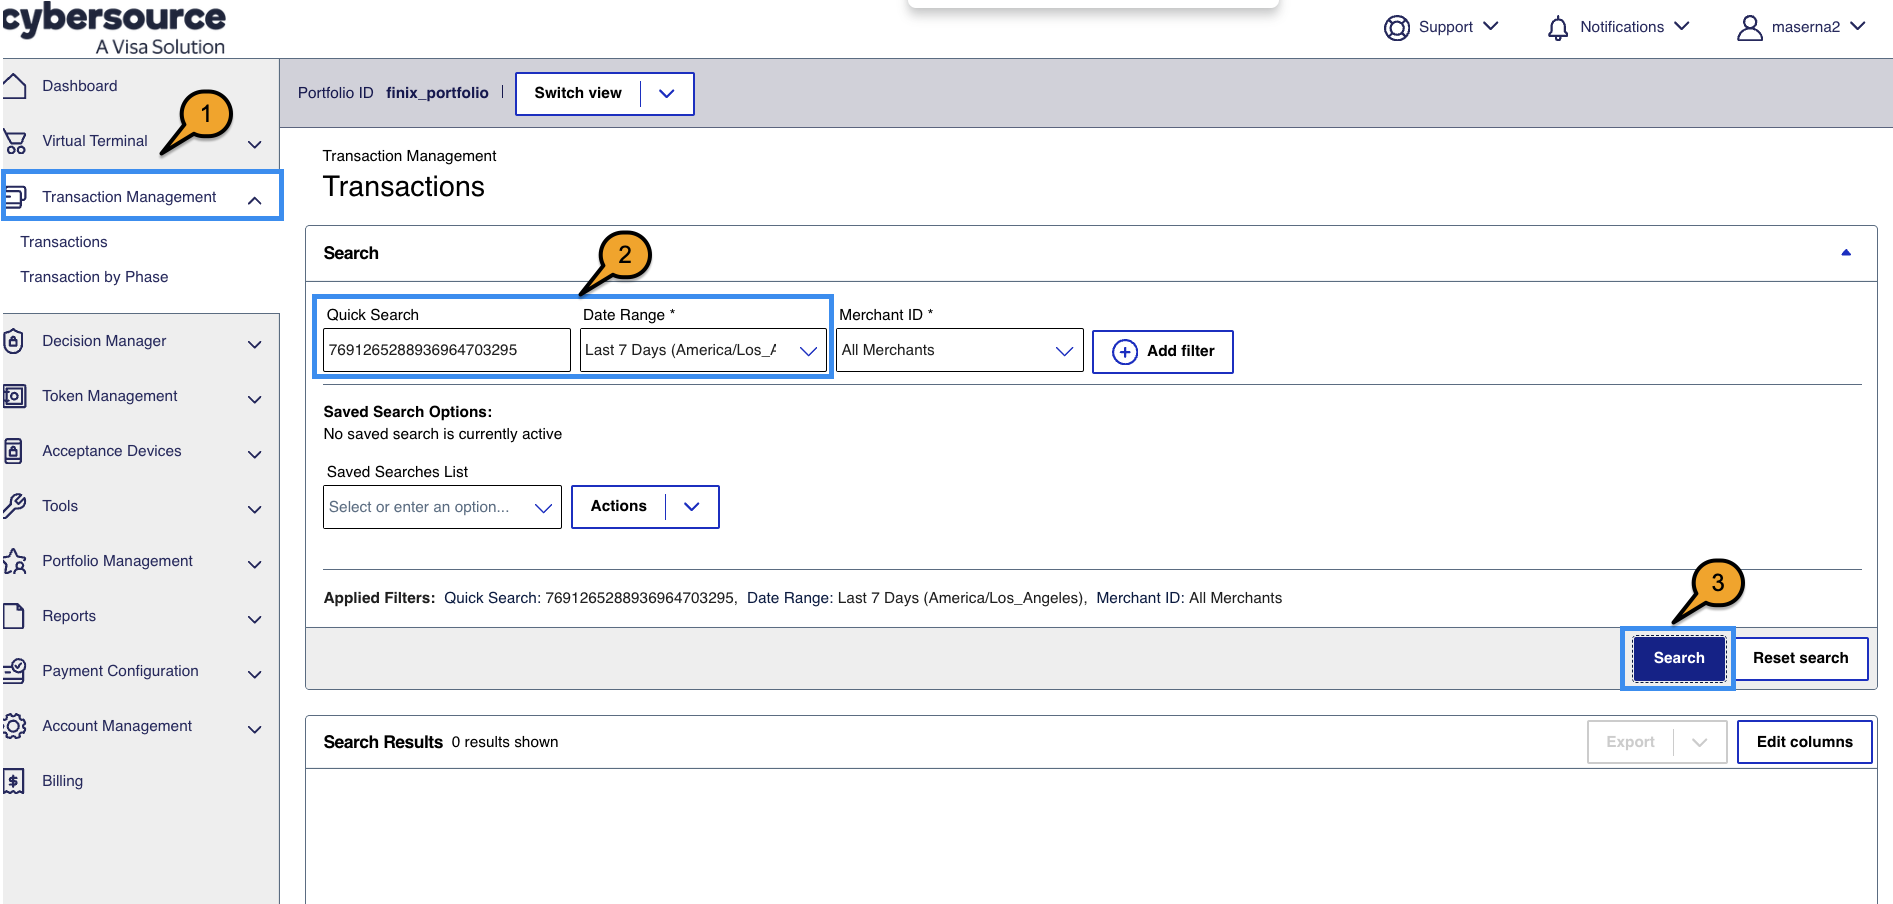Click into the Quick Search field
1893x904 pixels.
(x=446, y=351)
